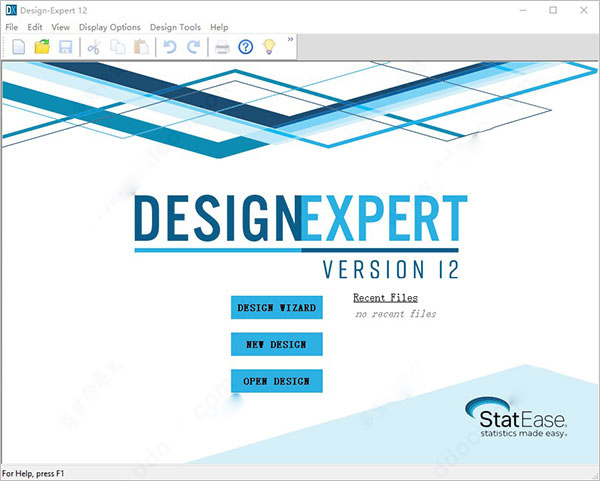Click the Save disk icon
The height and width of the screenshot is (481, 600).
click(x=65, y=47)
